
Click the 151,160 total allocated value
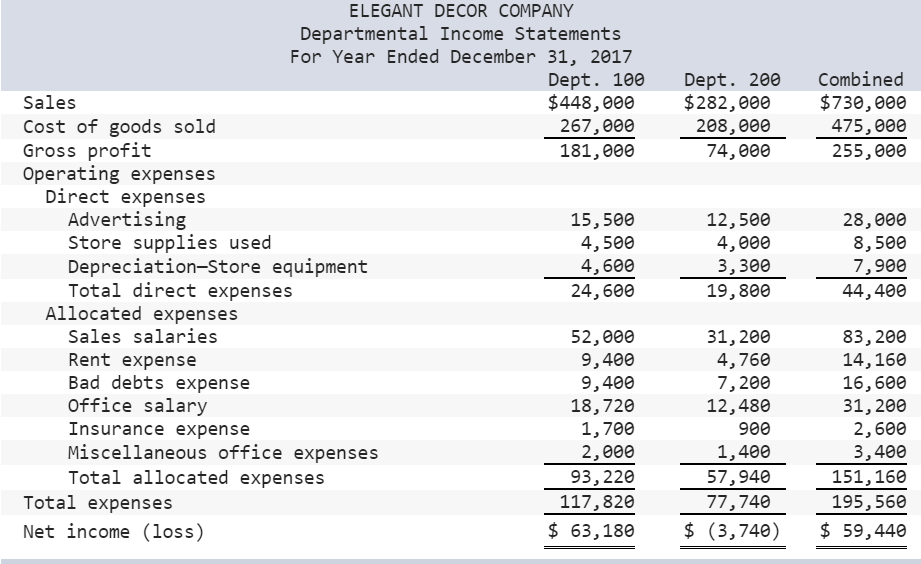869,477
